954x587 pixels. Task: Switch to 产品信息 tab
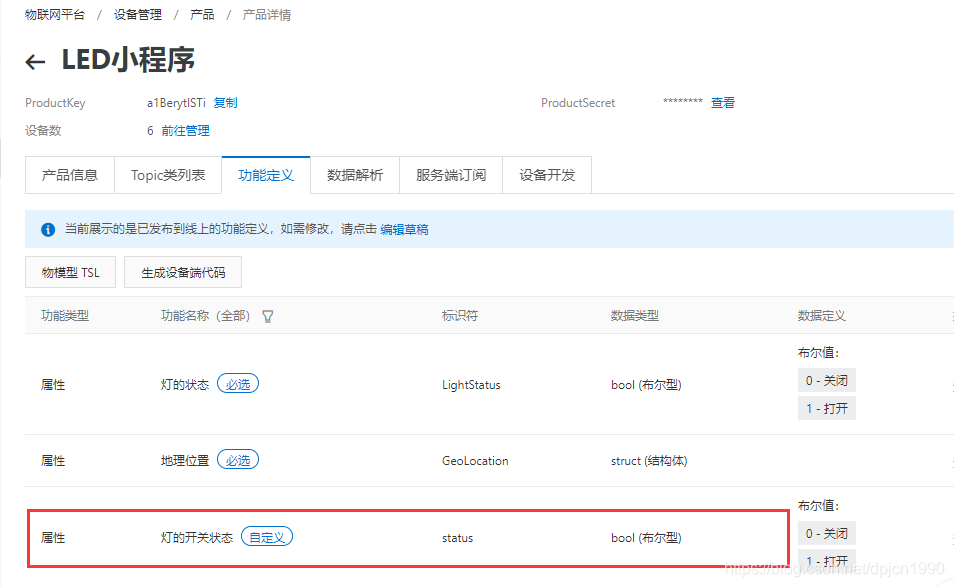(70, 175)
